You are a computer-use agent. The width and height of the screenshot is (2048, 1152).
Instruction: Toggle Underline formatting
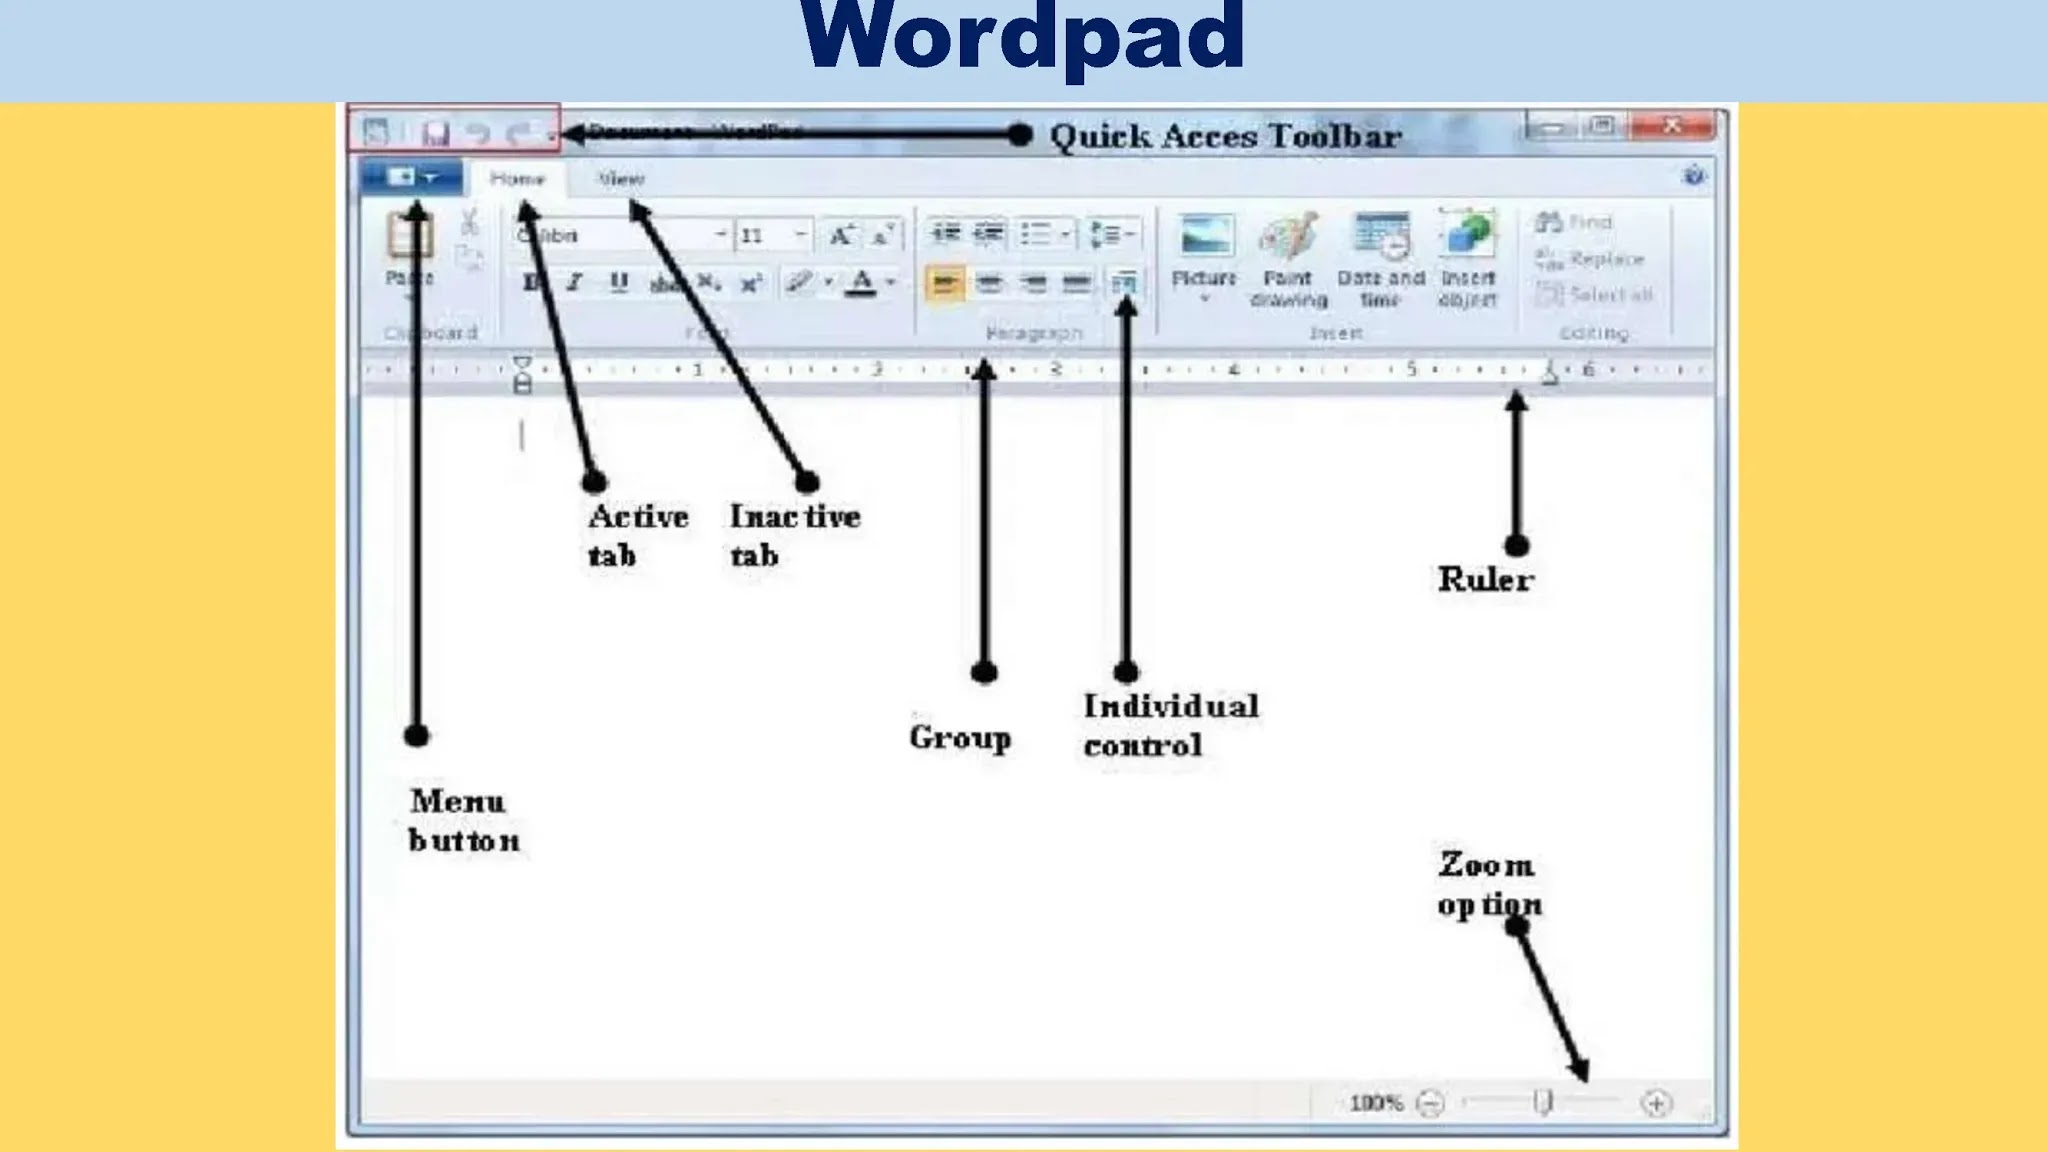pyautogui.click(x=619, y=283)
